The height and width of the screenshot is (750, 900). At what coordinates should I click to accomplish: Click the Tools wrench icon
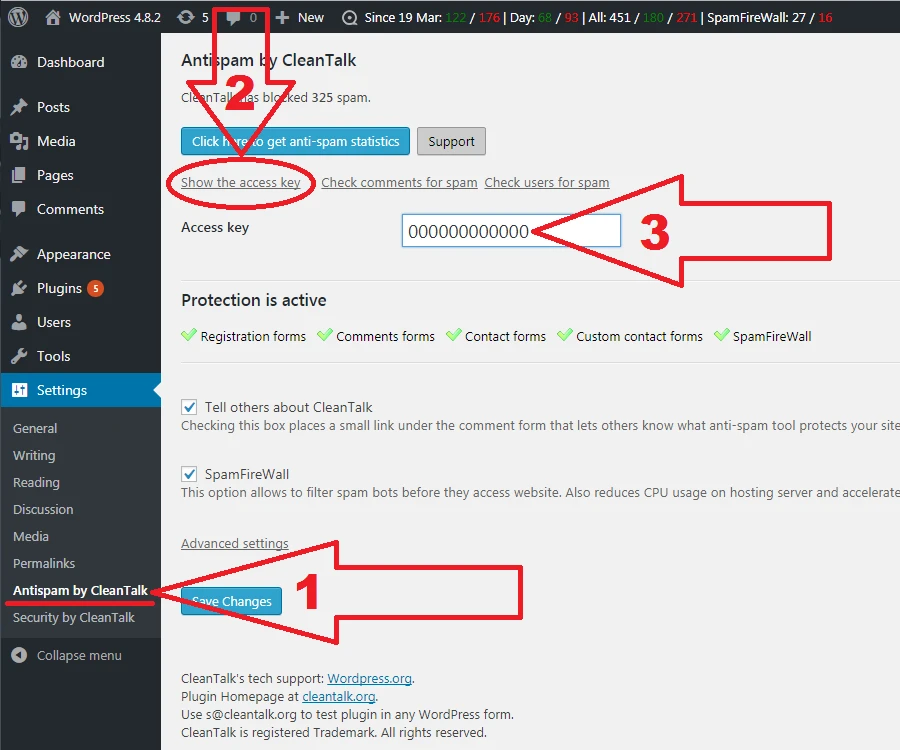[19, 356]
